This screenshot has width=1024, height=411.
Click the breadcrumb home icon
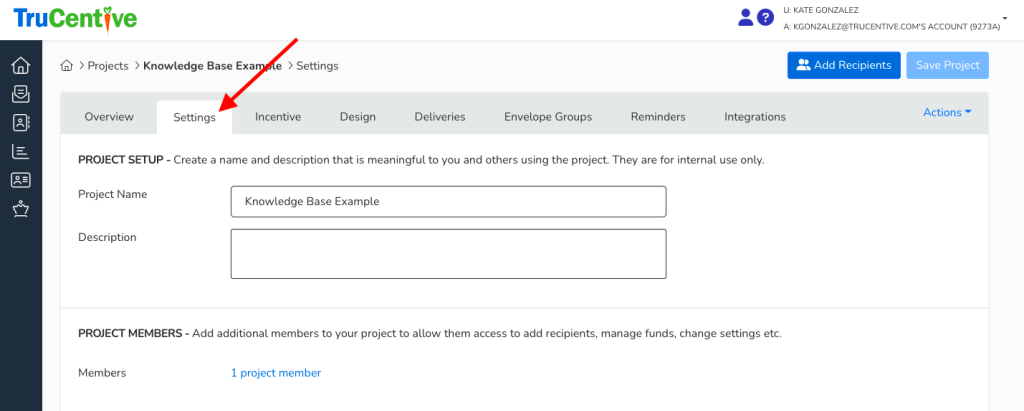click(67, 66)
